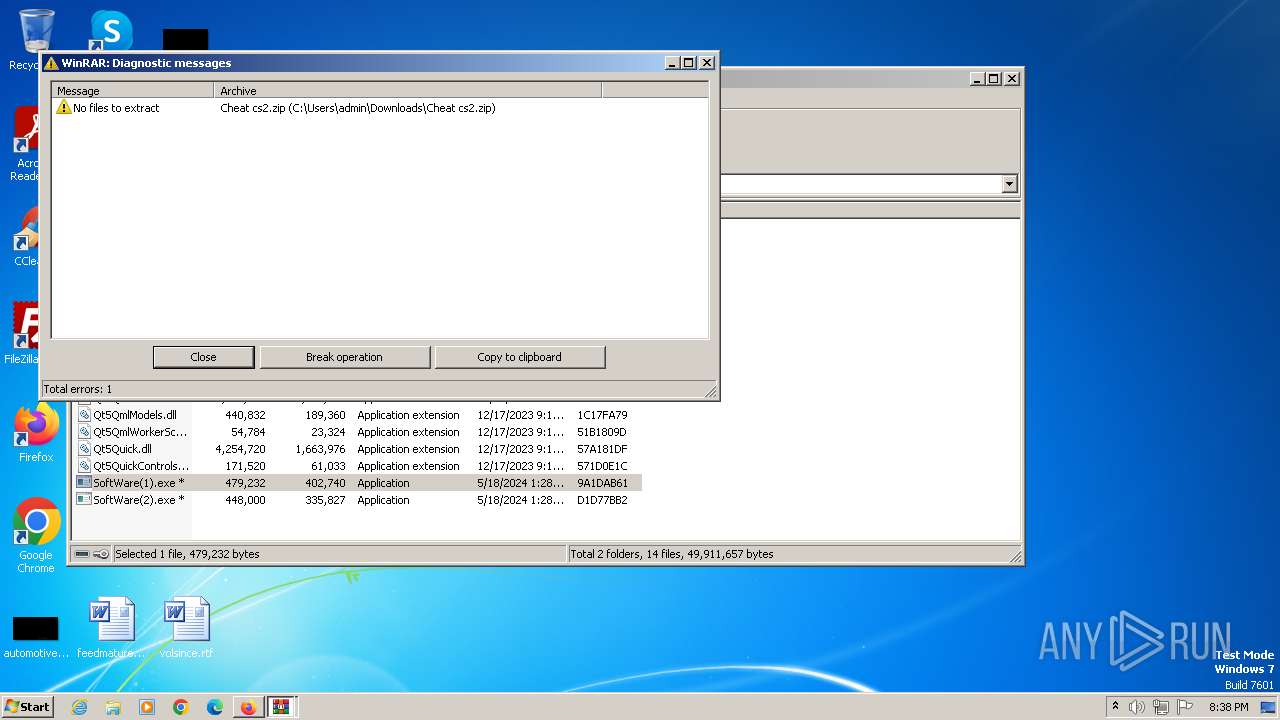Click the Qt5QmlModels.dll file icon
This screenshot has width=1280, height=720.
click(84, 415)
